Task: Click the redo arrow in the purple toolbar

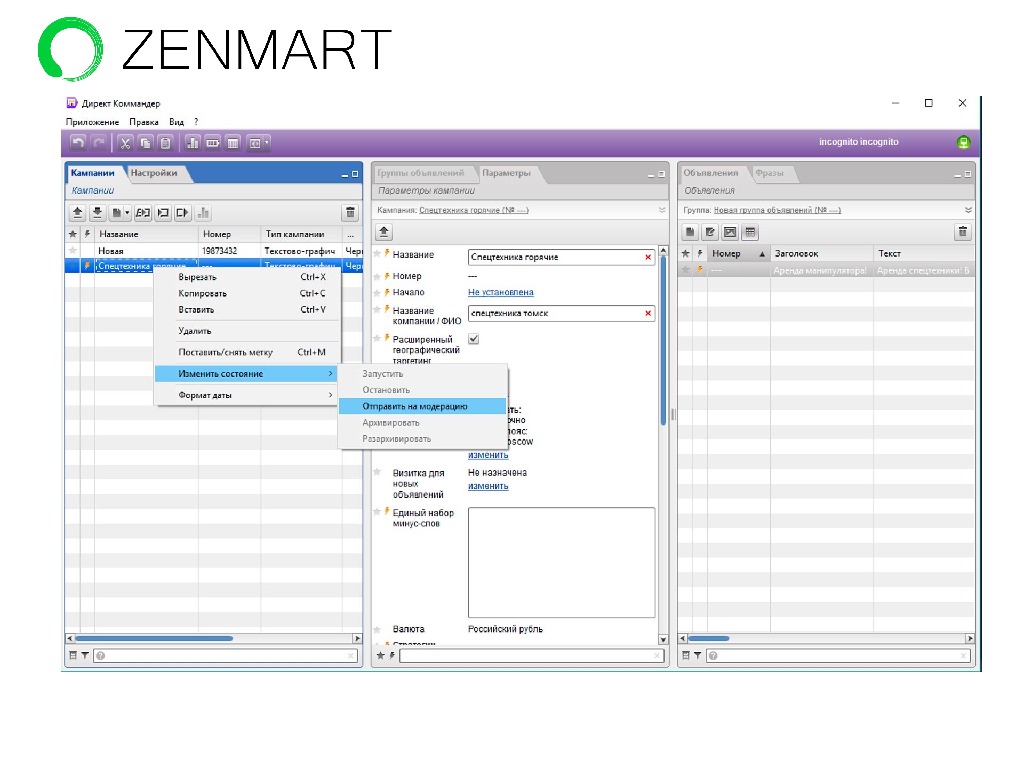Action: tap(99, 142)
